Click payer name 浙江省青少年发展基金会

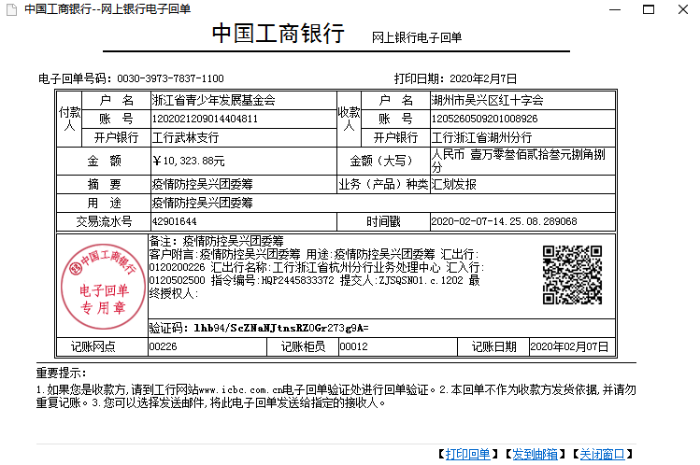click(214, 100)
